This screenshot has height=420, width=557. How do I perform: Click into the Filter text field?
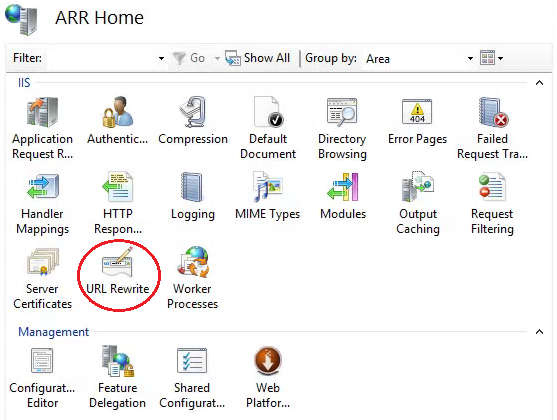click(x=101, y=58)
